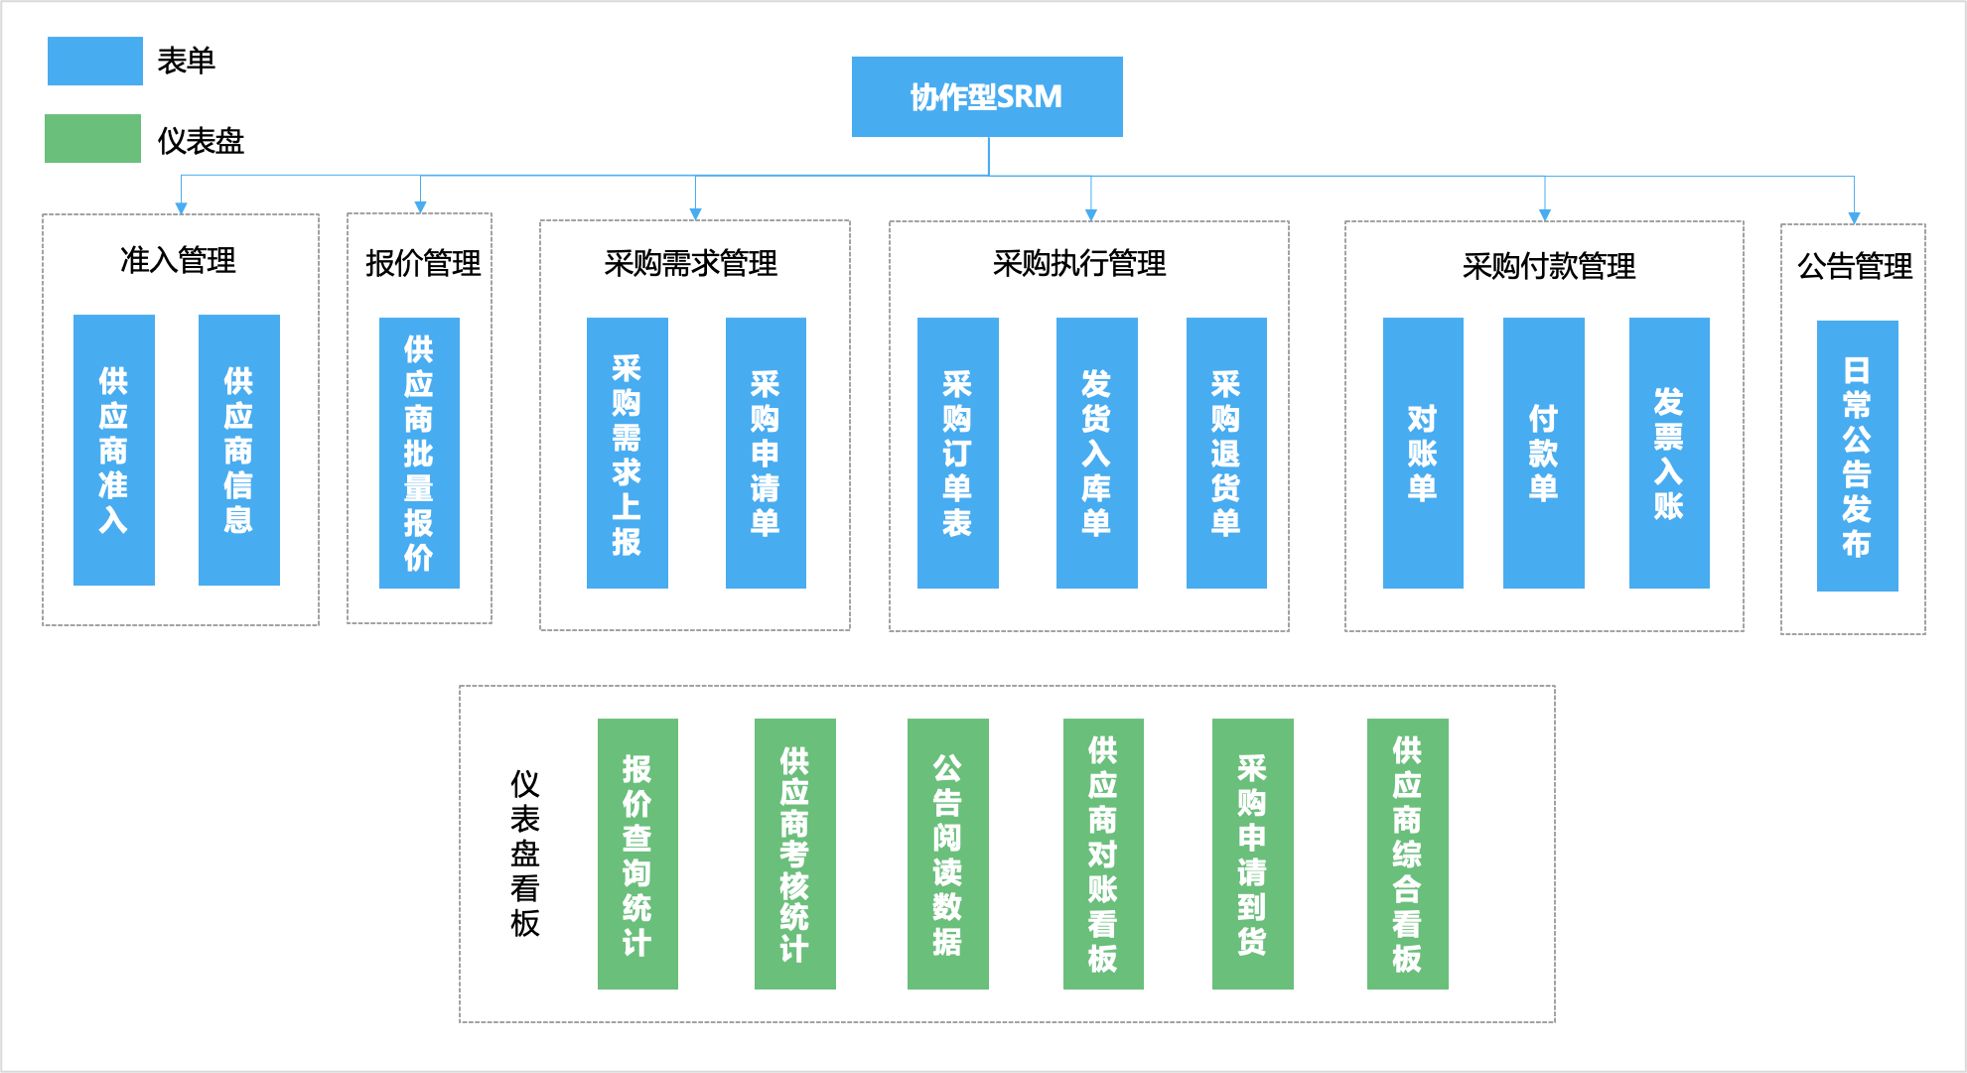Select the green 仪表盘 legend swatch
The width and height of the screenshot is (1967, 1073).
[x=93, y=138]
